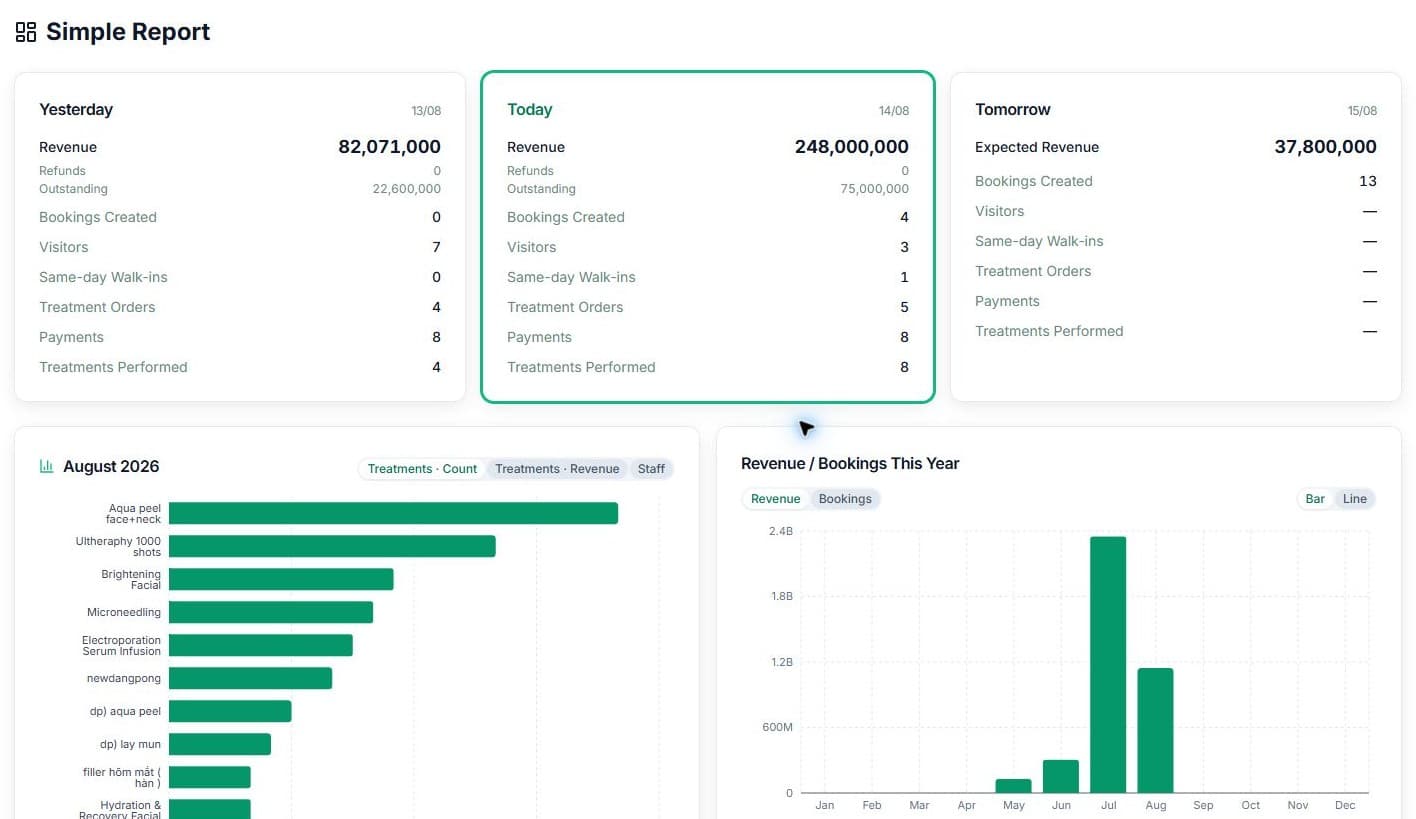
Task: Click the 14/08 date label
Action: tap(894, 111)
